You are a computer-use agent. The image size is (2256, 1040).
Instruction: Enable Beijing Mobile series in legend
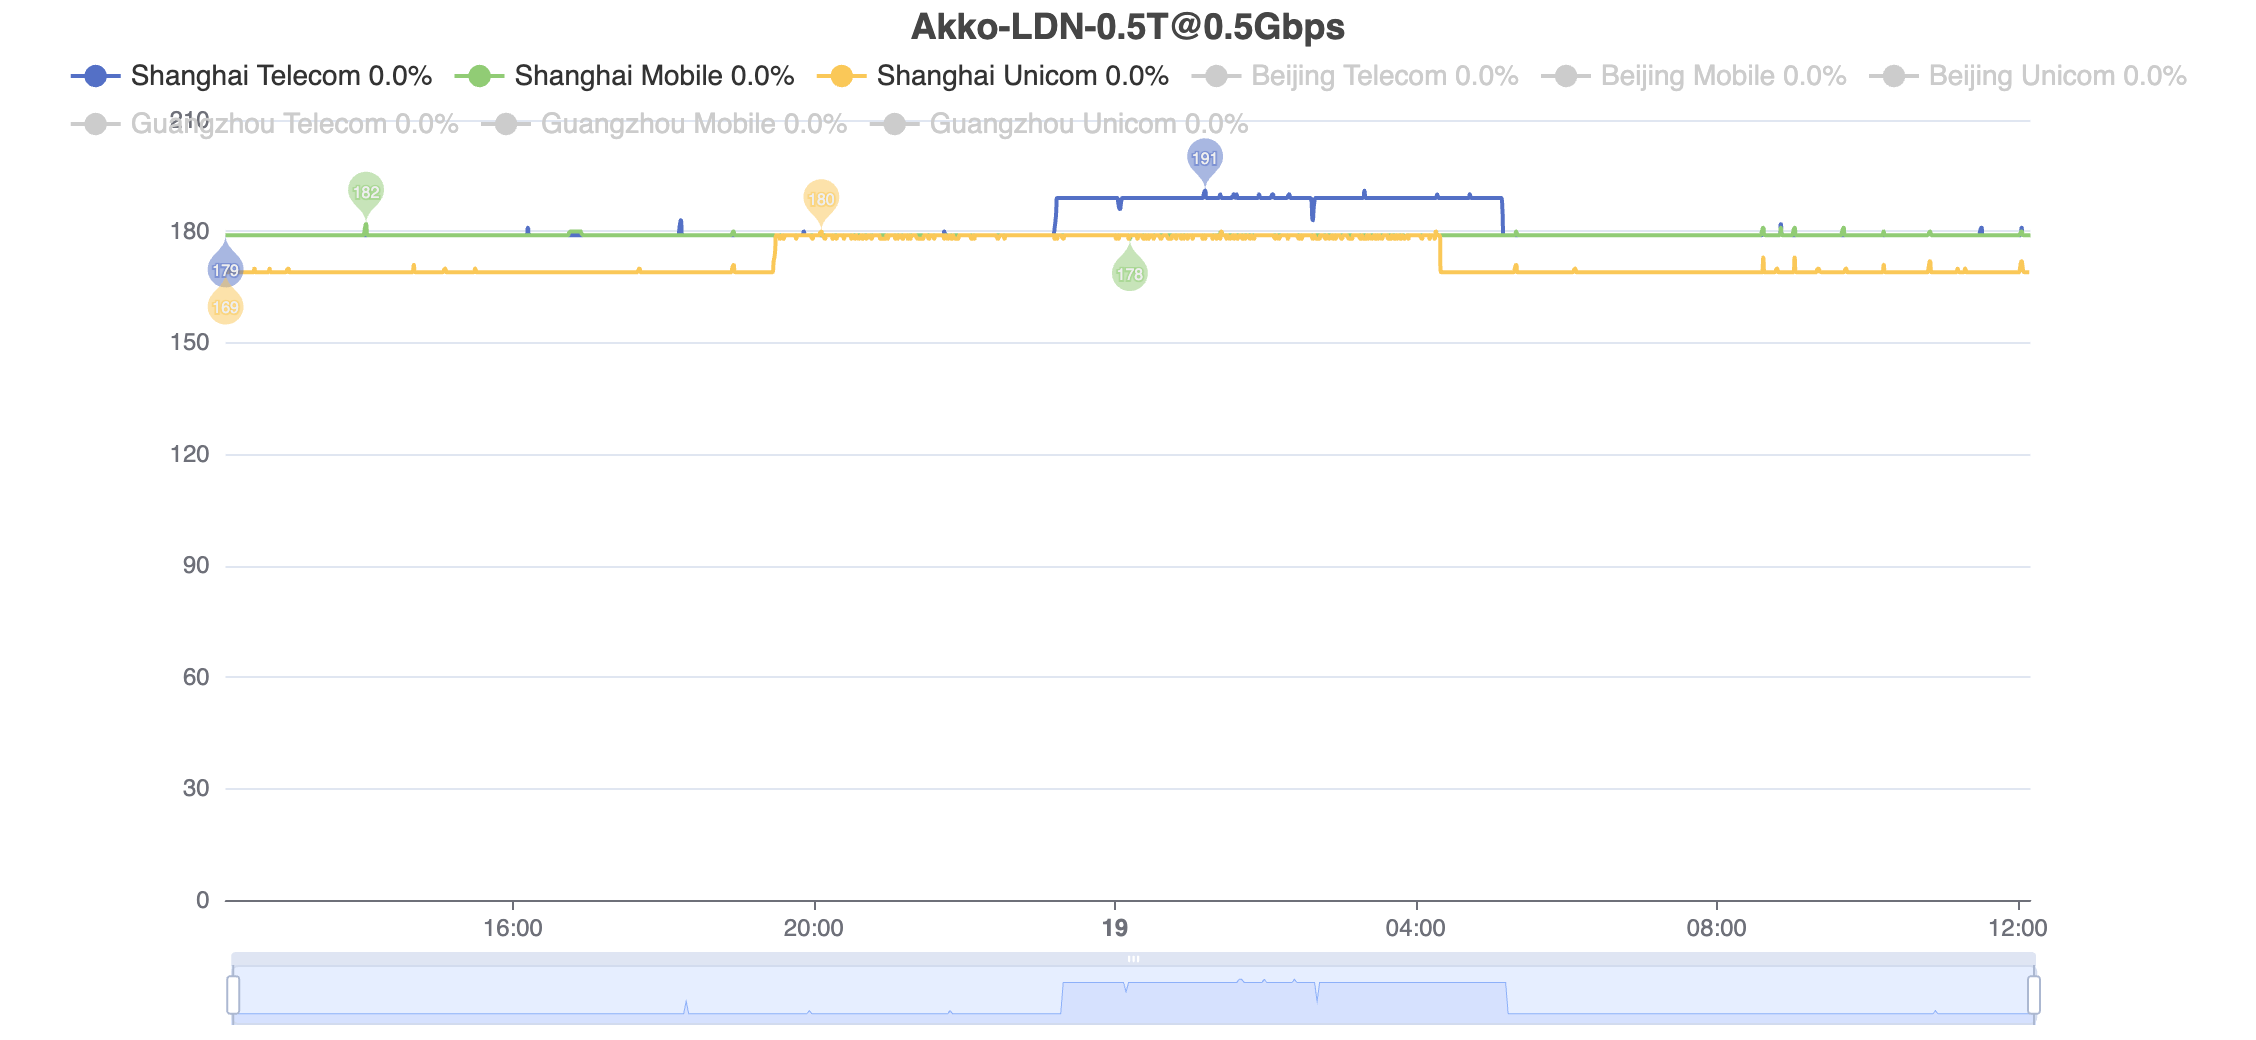[x=1694, y=76]
